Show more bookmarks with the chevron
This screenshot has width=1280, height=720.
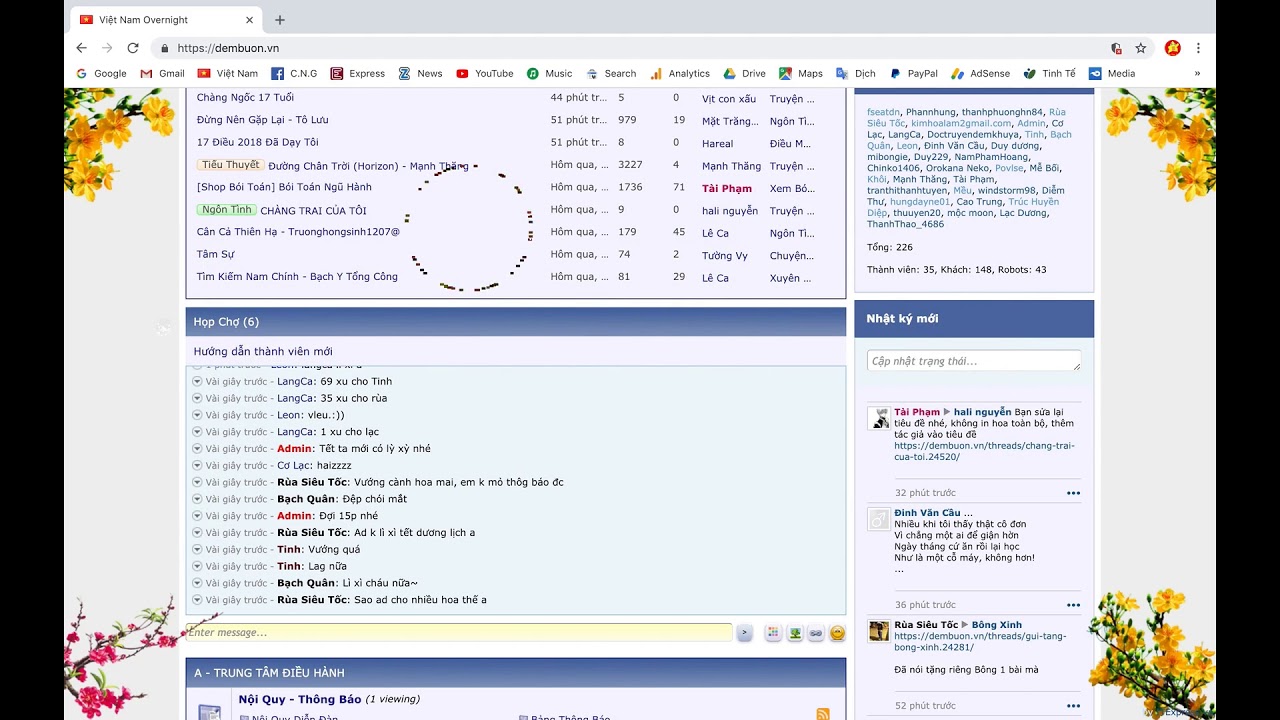point(1197,73)
